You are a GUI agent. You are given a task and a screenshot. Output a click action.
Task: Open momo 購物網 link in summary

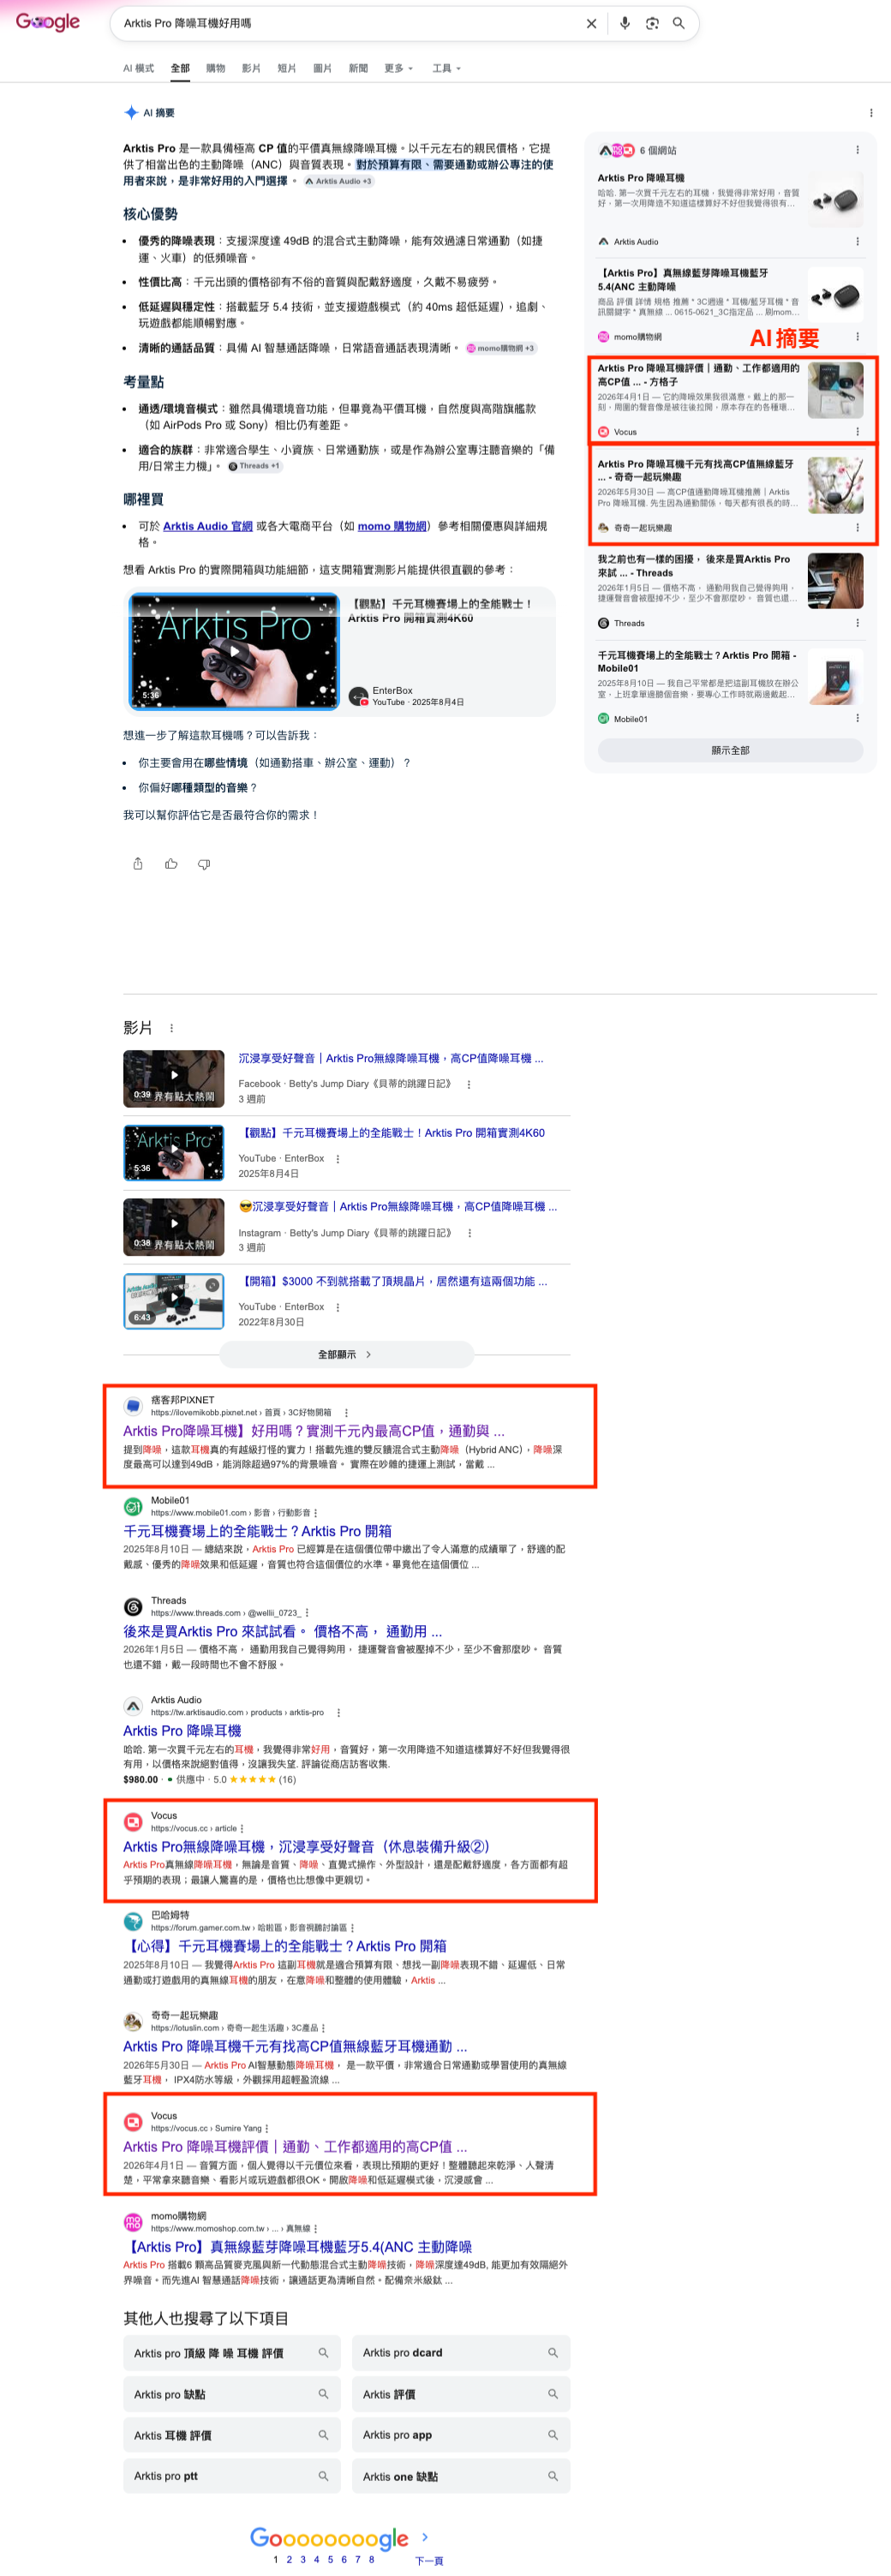[x=392, y=526]
